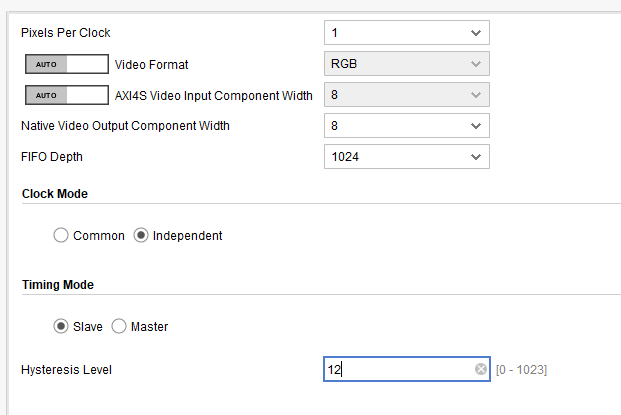
Task: Toggle AUTO switch for AXI4S Video Input Width
Action: click(x=67, y=95)
